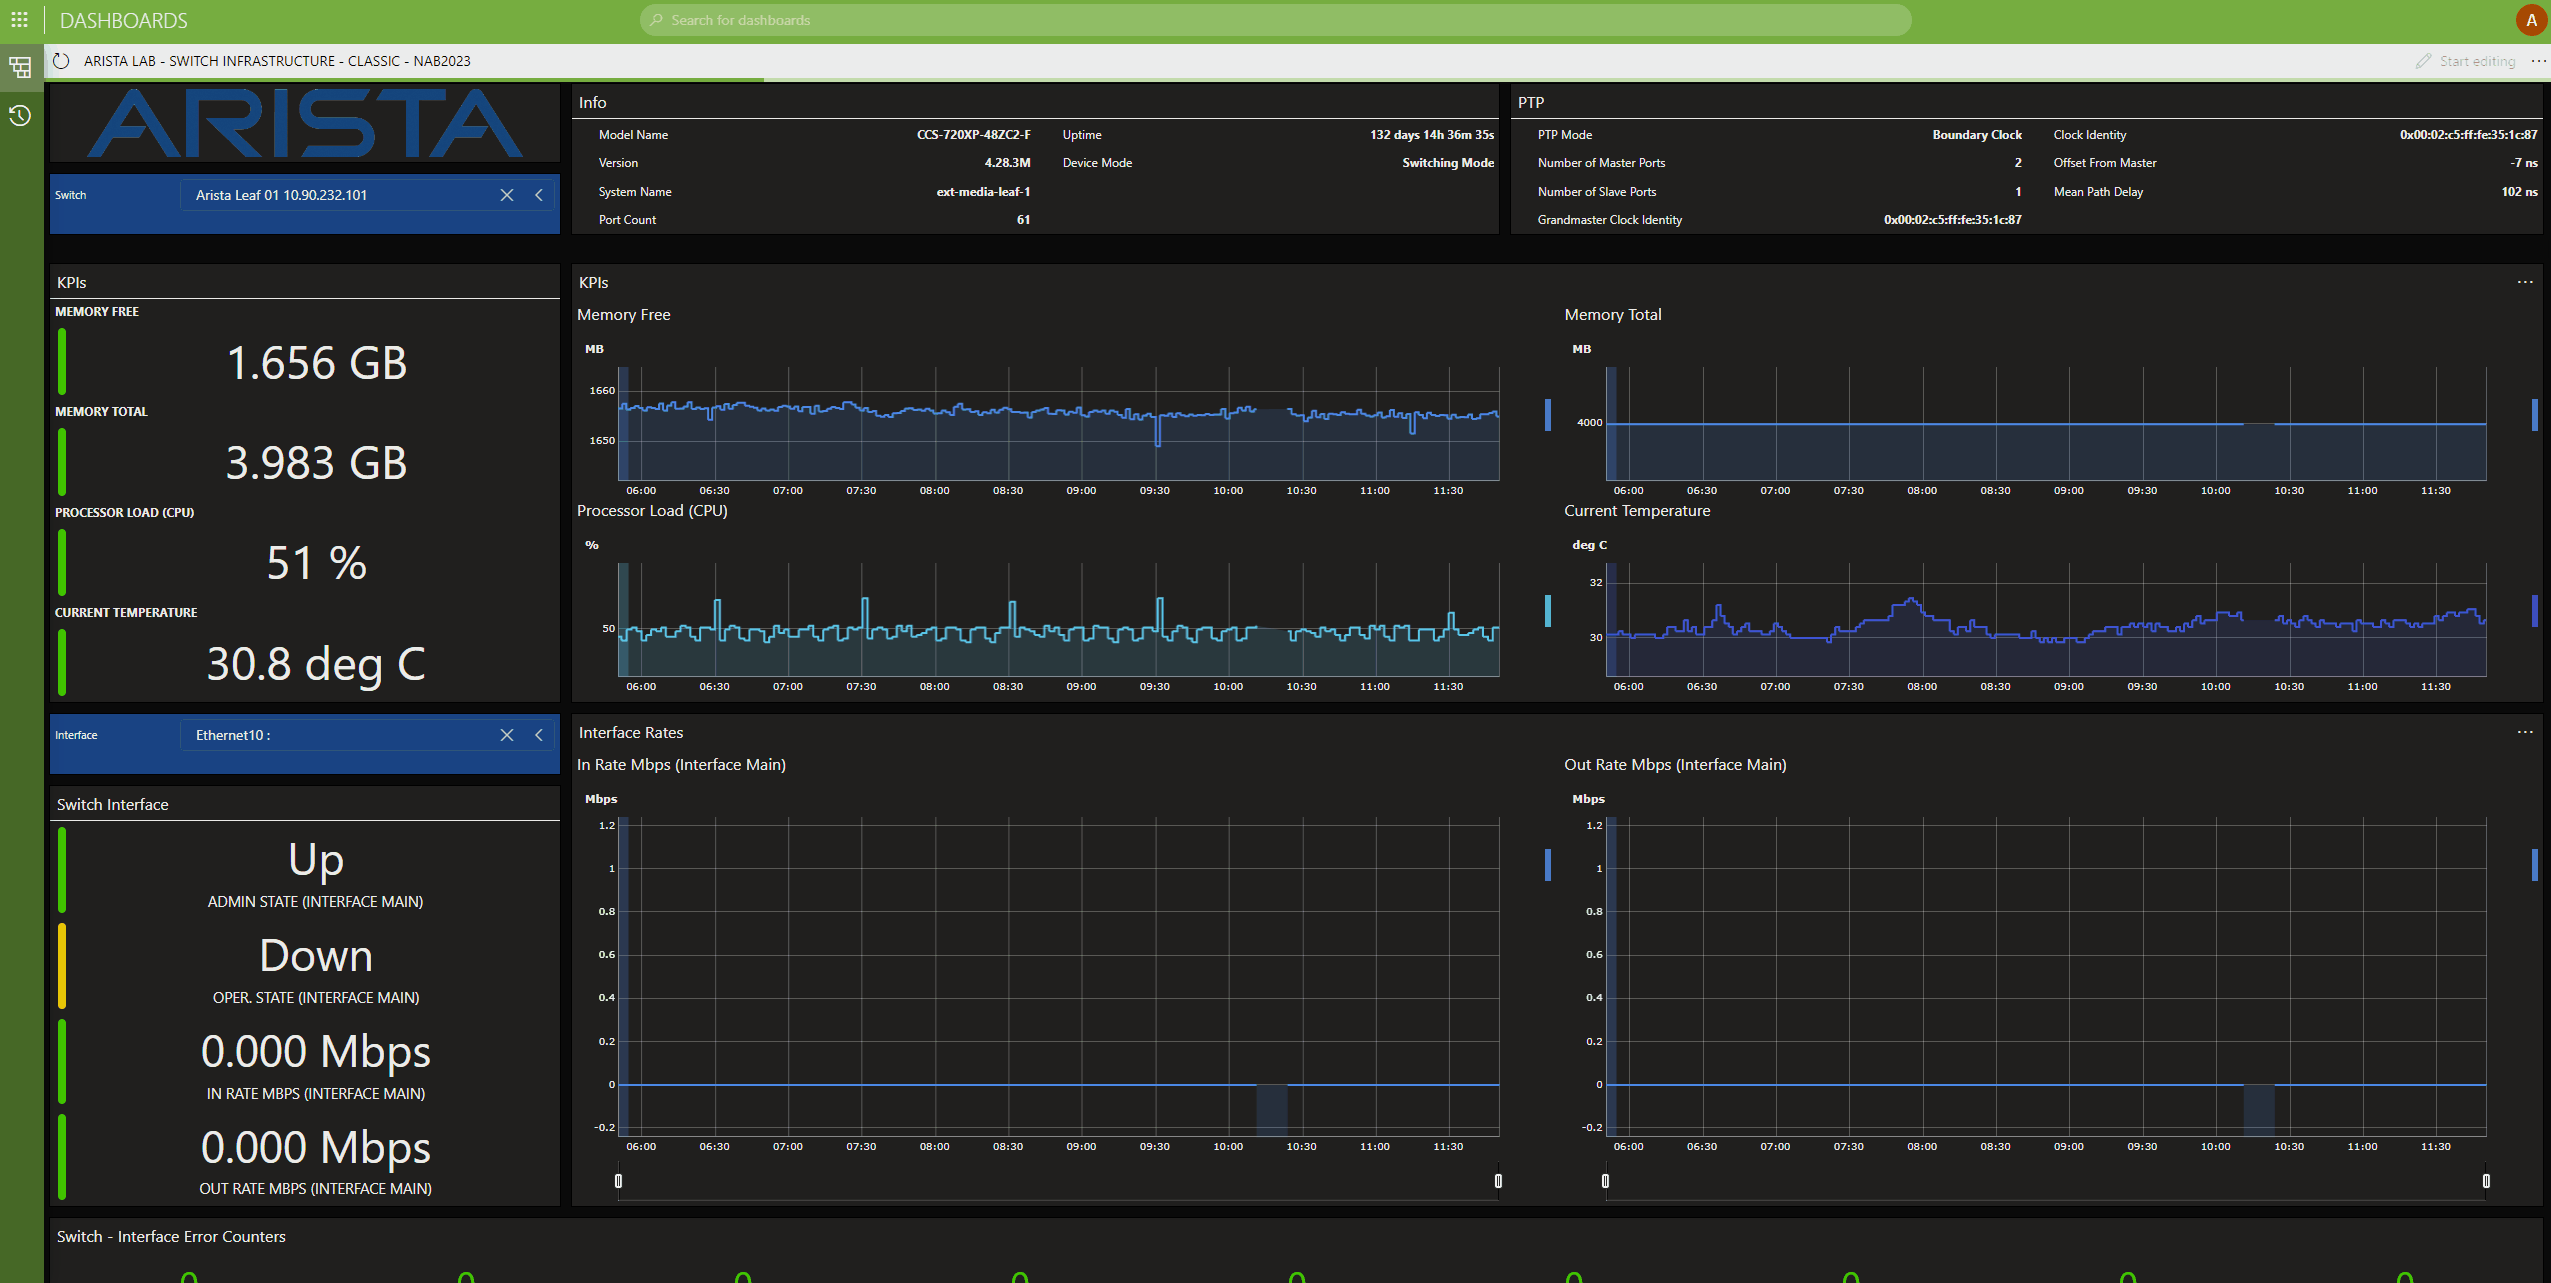This screenshot has width=2551, height=1283.
Task: Click the In Rate chart right range handle
Action: pos(1498,1181)
